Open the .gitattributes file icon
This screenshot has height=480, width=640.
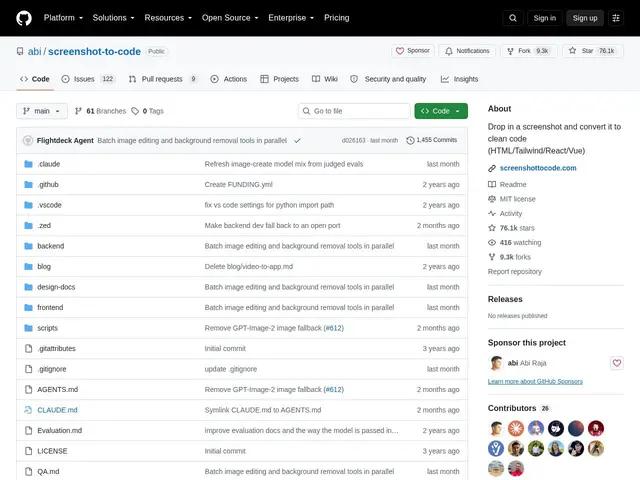[28, 349]
